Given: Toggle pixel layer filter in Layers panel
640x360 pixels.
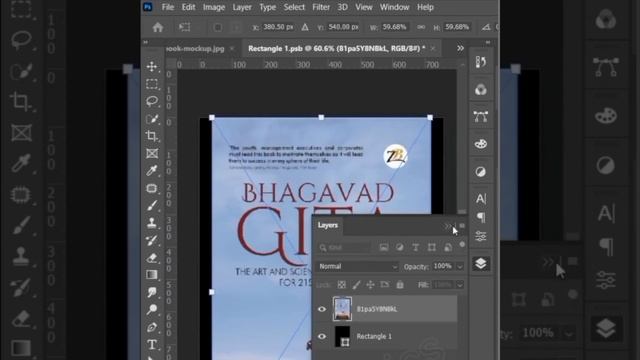Looking at the screenshot, I should point(384,247).
